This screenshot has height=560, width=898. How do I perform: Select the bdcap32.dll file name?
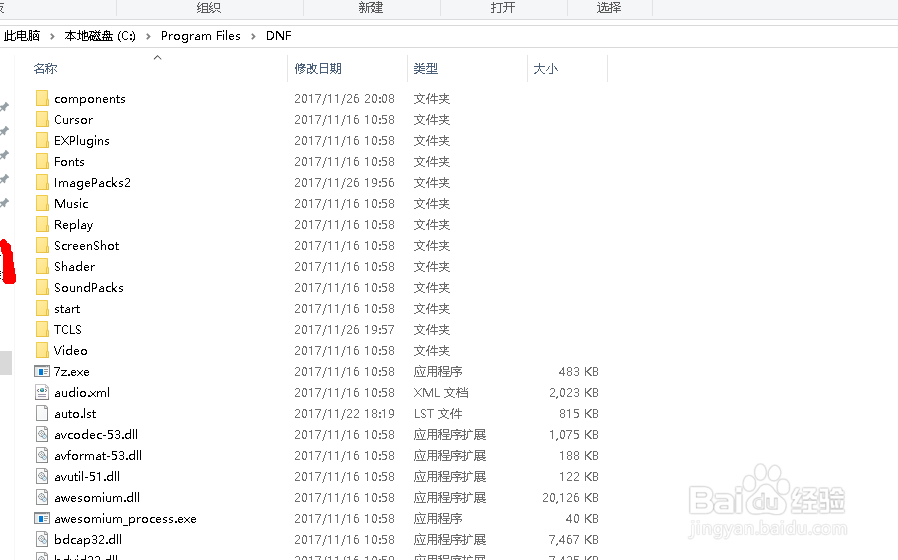(88, 539)
